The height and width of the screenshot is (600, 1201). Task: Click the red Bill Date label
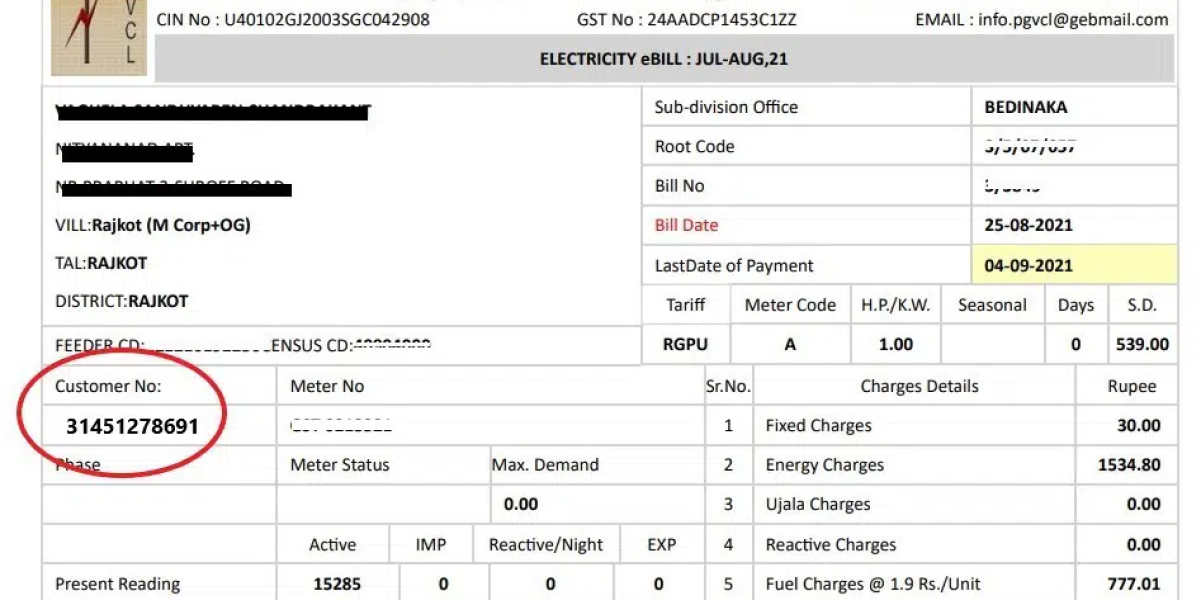[686, 225]
